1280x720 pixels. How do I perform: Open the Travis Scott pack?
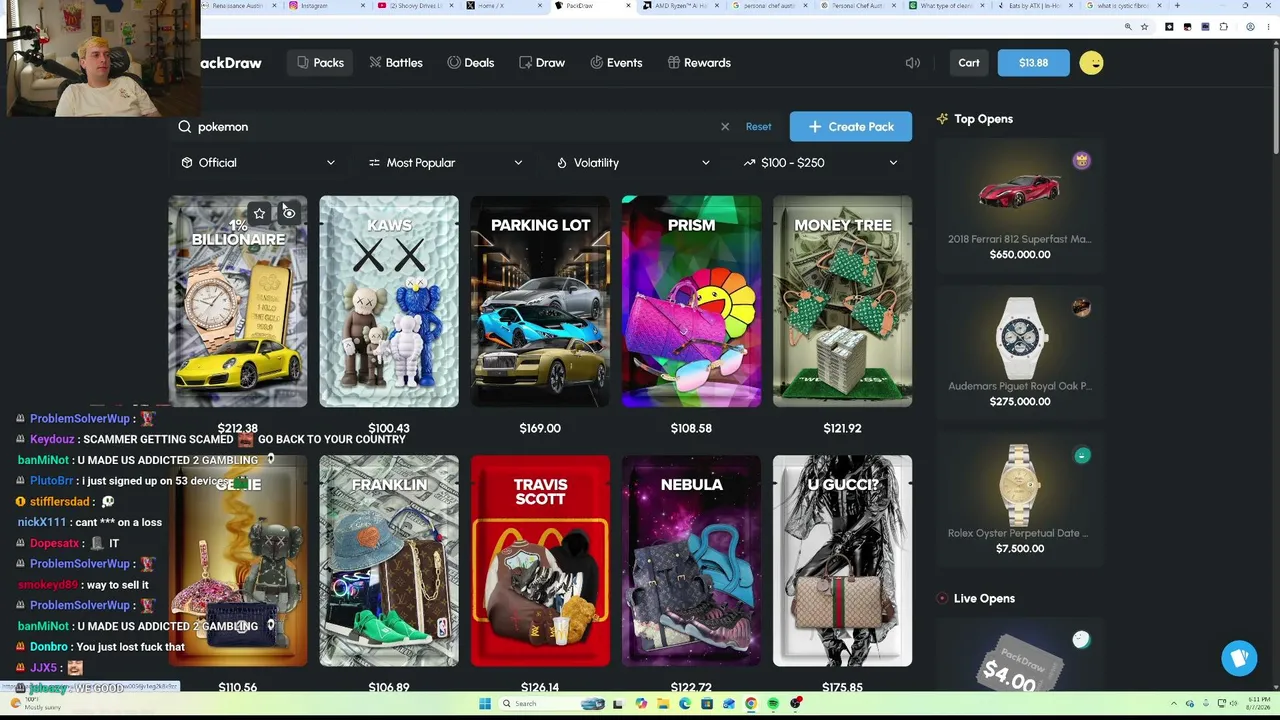pyautogui.click(x=540, y=561)
